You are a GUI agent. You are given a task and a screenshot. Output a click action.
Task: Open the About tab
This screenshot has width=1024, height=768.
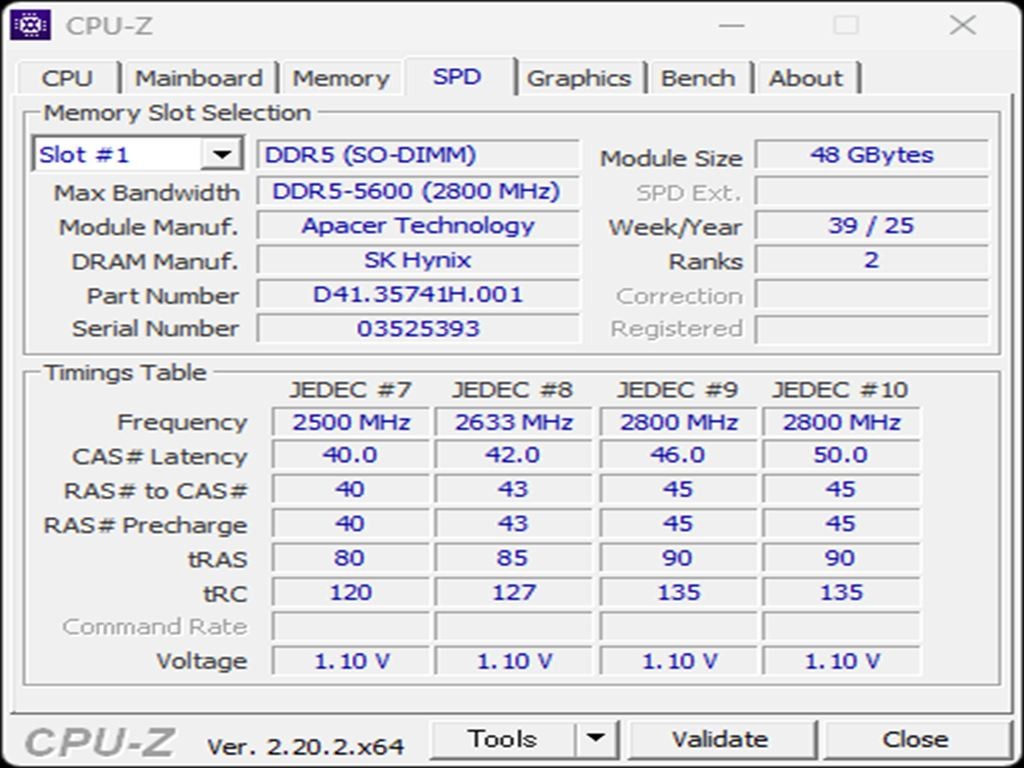pyautogui.click(x=806, y=78)
